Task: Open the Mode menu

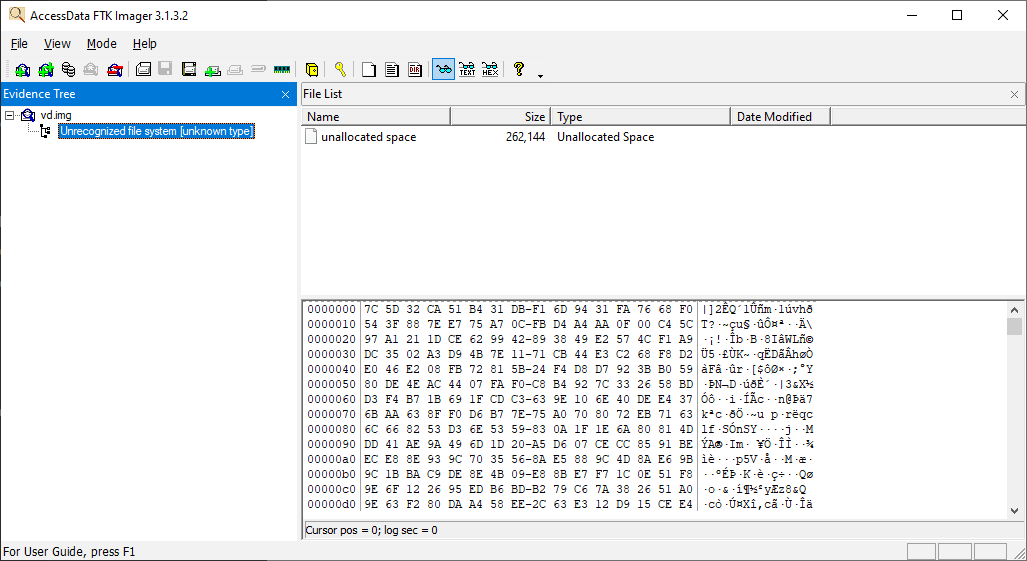Action: click(x=102, y=44)
